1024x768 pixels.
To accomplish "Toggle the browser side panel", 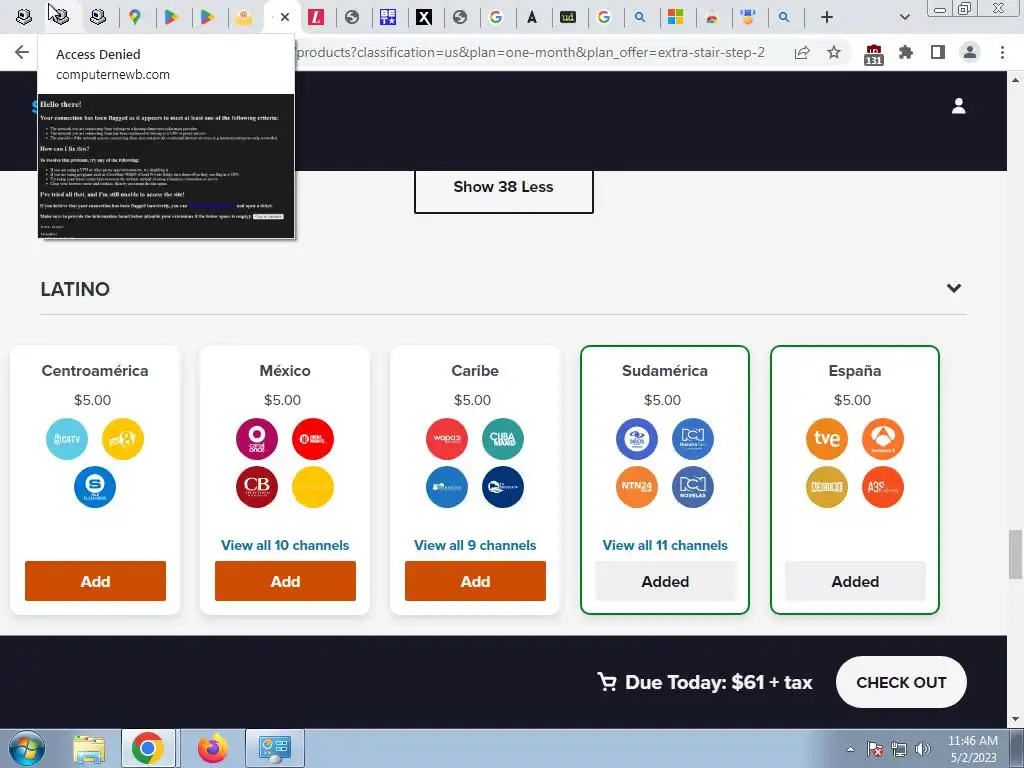I will pos(938,52).
